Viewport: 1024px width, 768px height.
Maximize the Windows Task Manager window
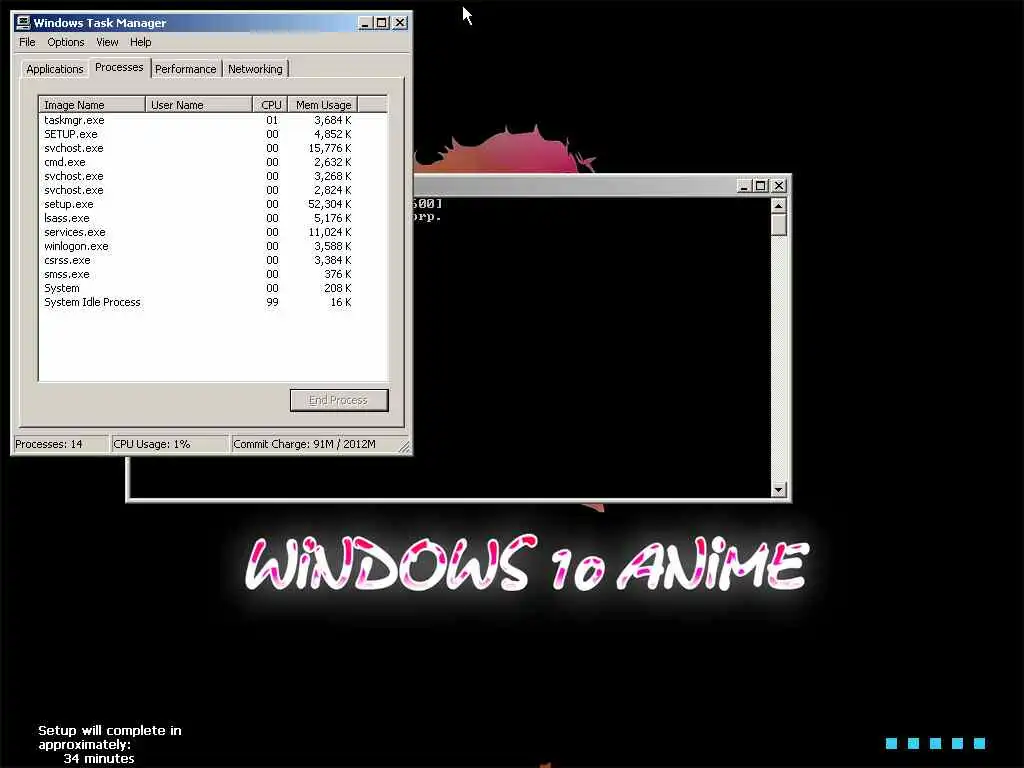point(382,23)
